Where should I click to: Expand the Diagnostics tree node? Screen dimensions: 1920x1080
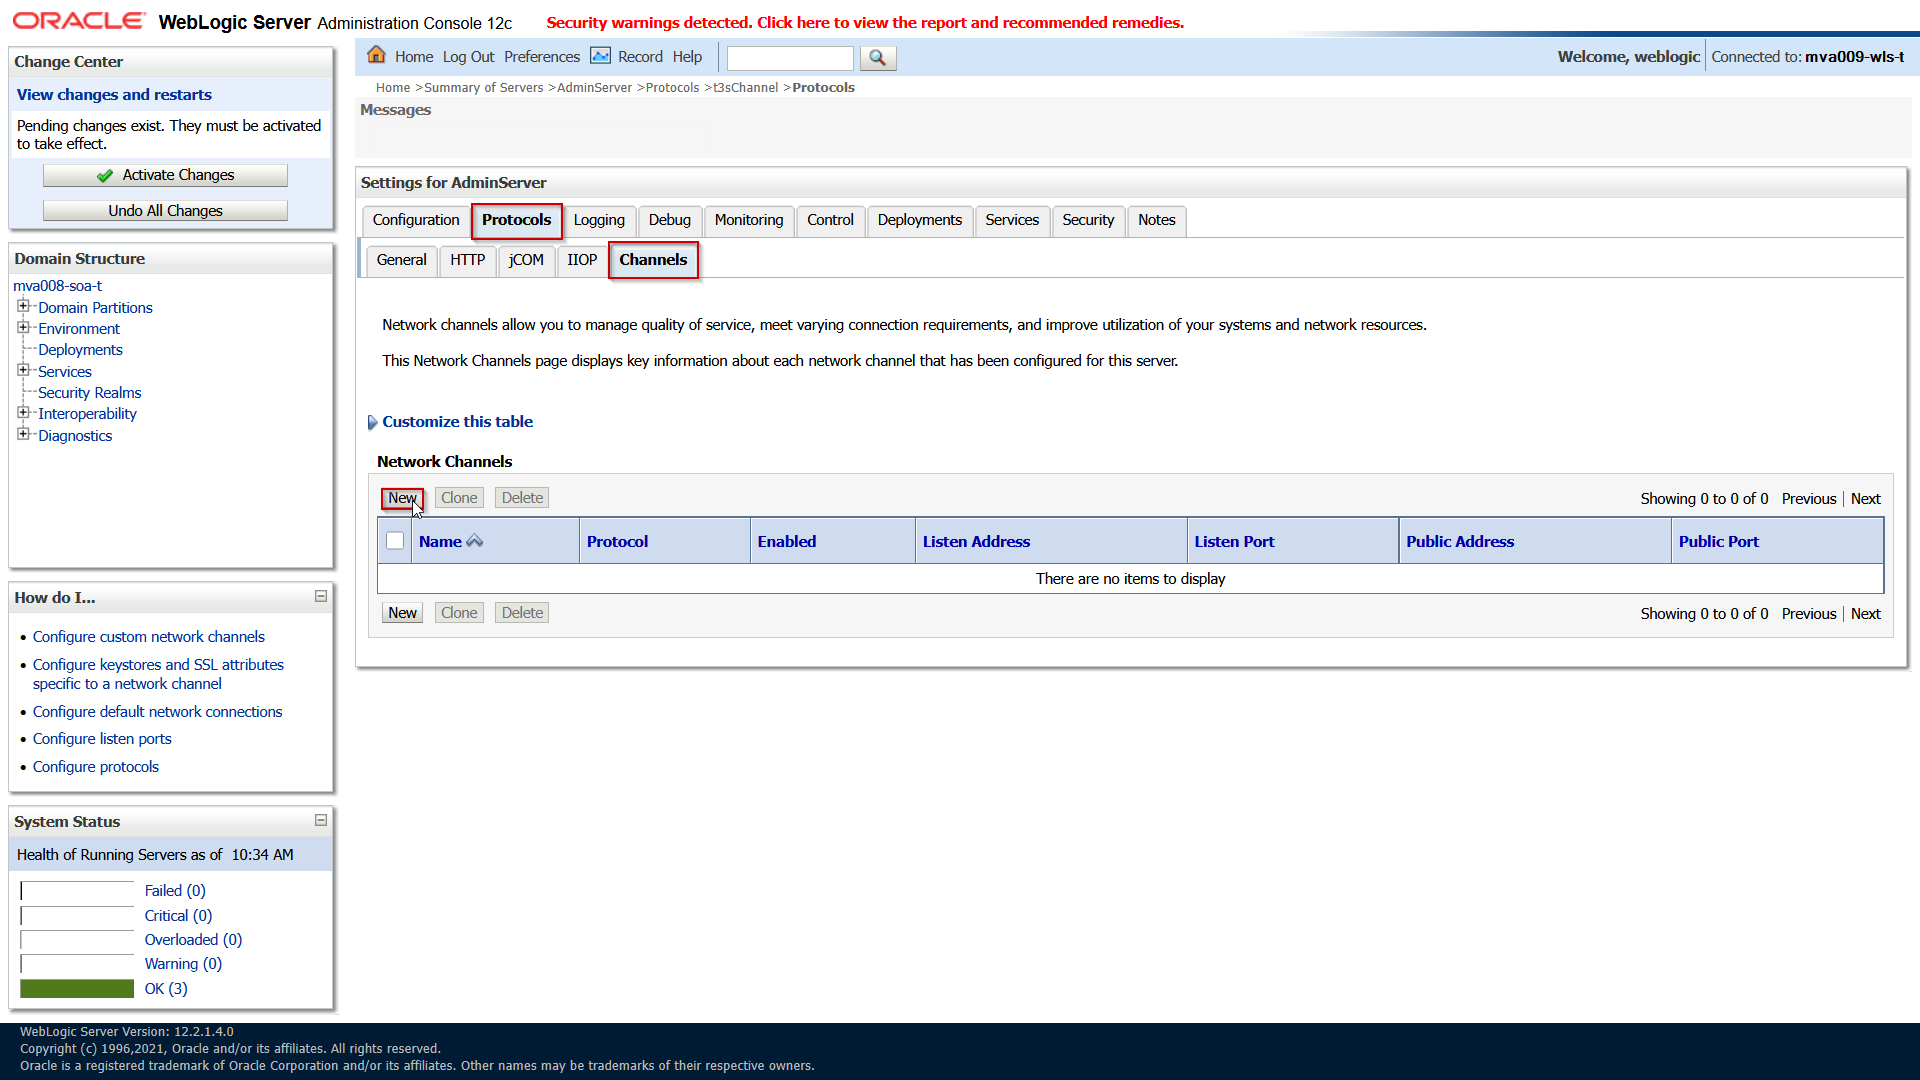pos(23,434)
